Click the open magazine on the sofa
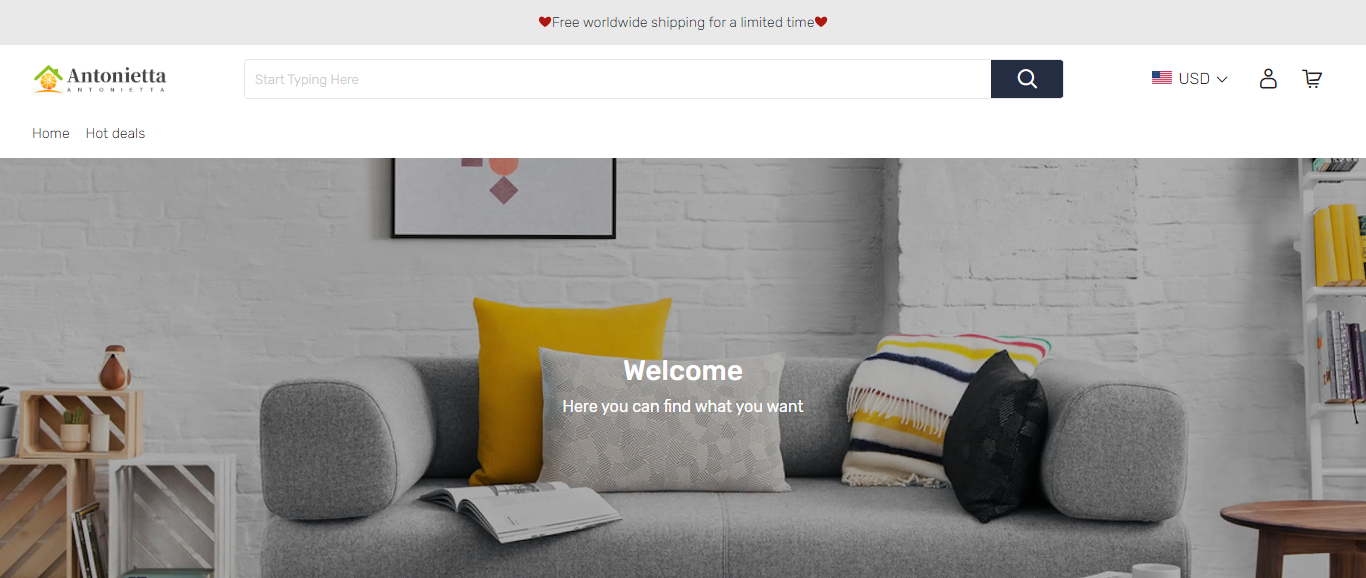Screen dimensions: 1366x578 click(520, 508)
